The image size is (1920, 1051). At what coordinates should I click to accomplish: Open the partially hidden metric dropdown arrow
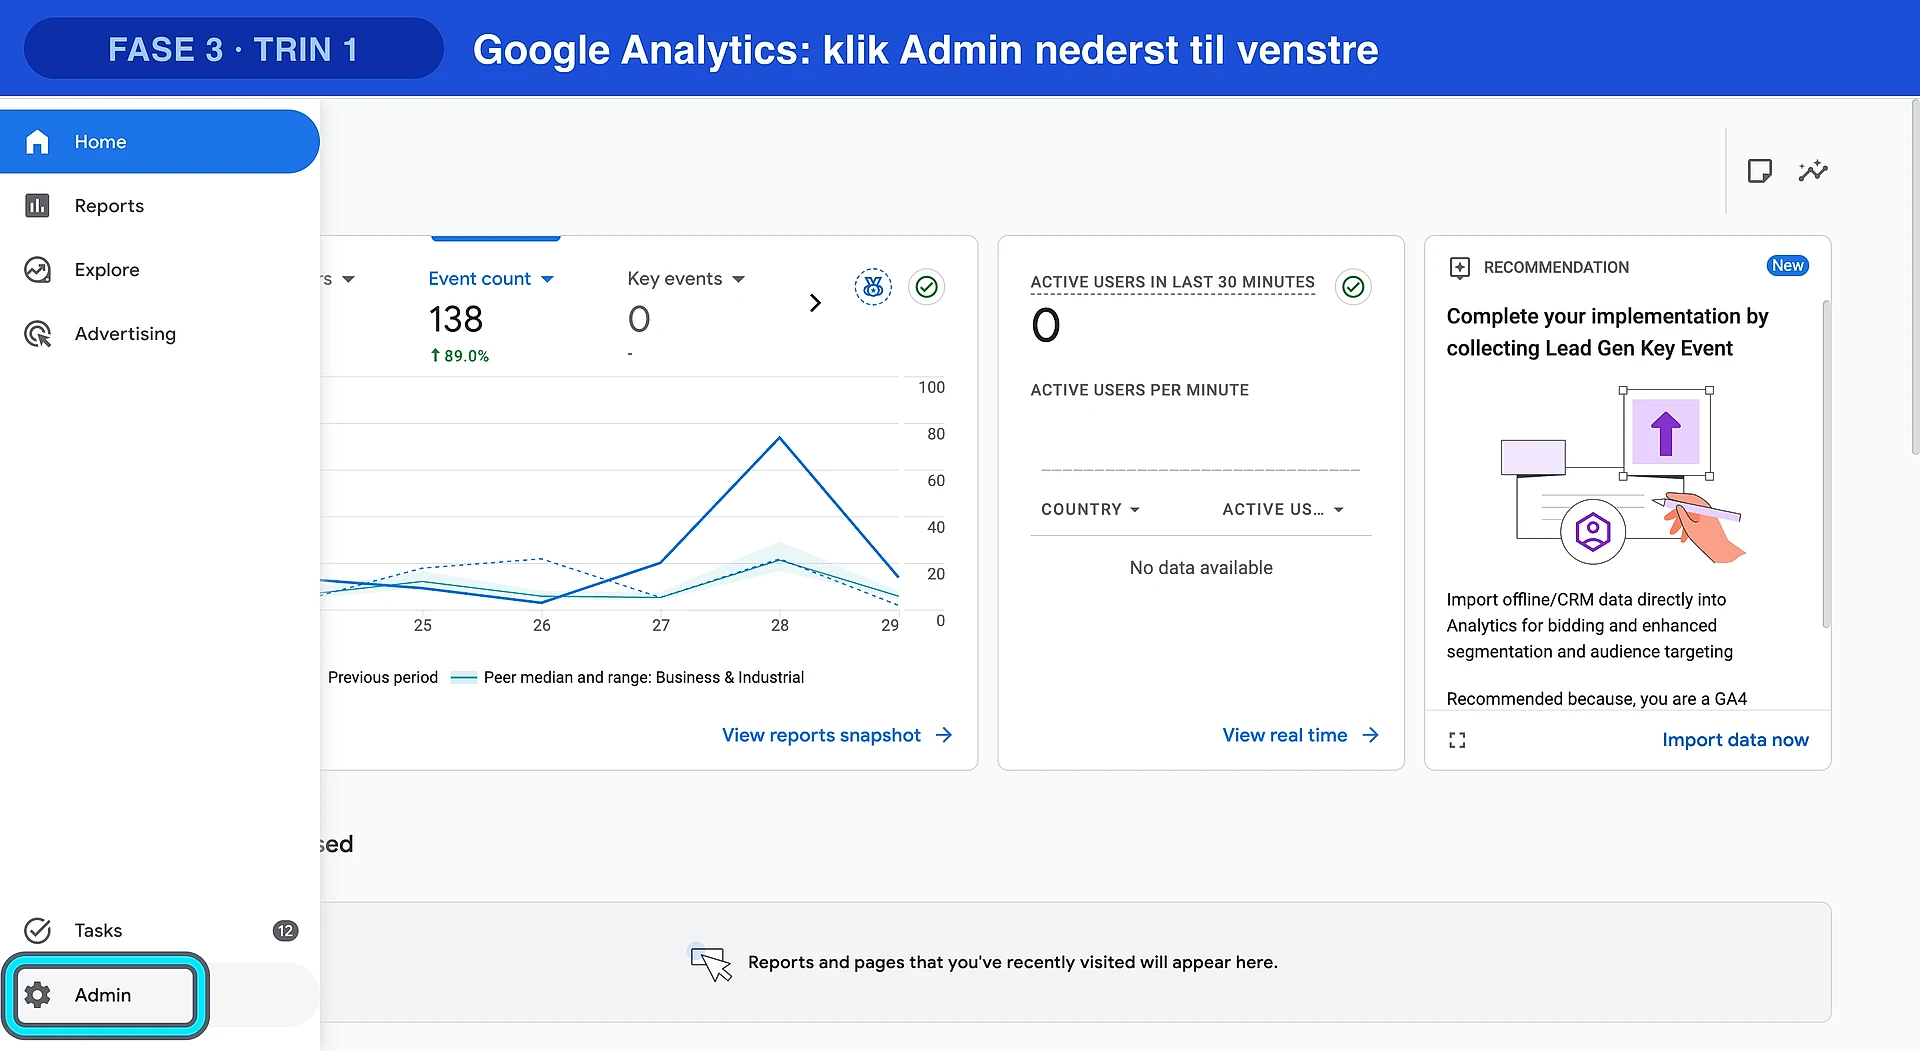pos(348,279)
